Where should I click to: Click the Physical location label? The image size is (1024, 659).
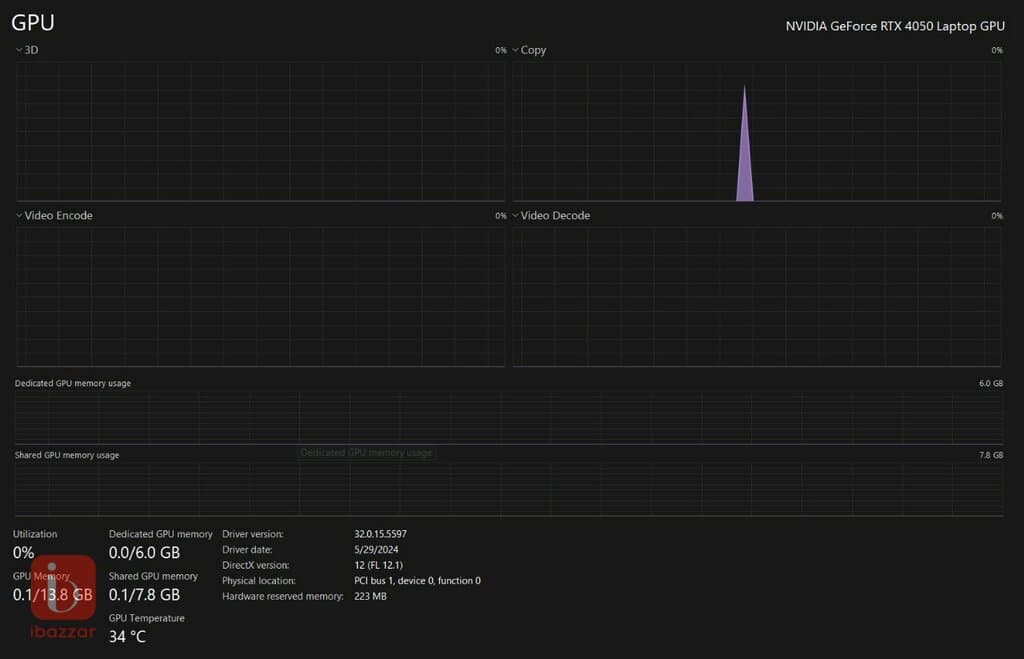[x=259, y=581]
